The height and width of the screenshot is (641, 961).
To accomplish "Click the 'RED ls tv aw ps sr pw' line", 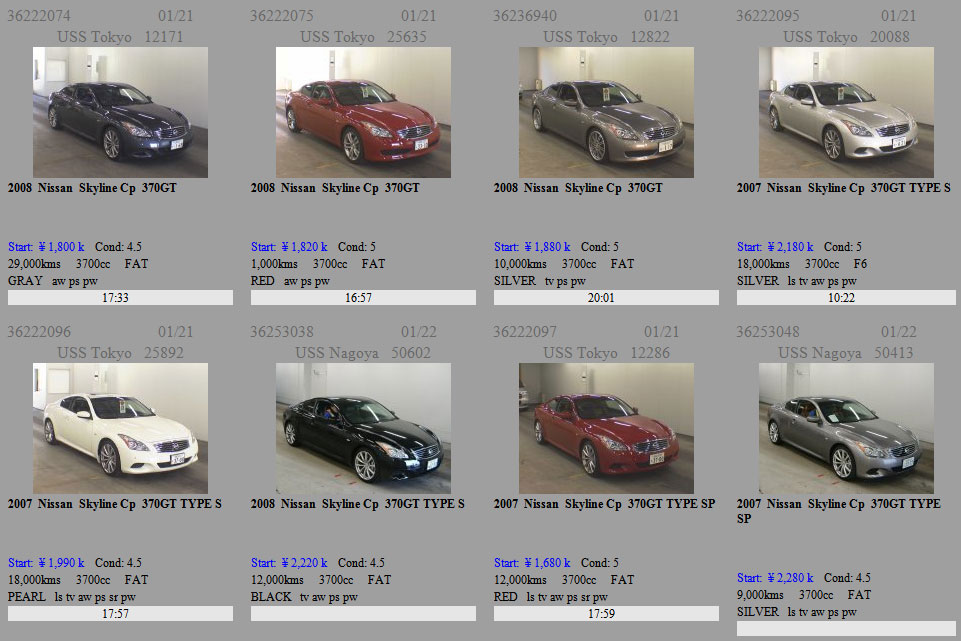I will tap(551, 597).
